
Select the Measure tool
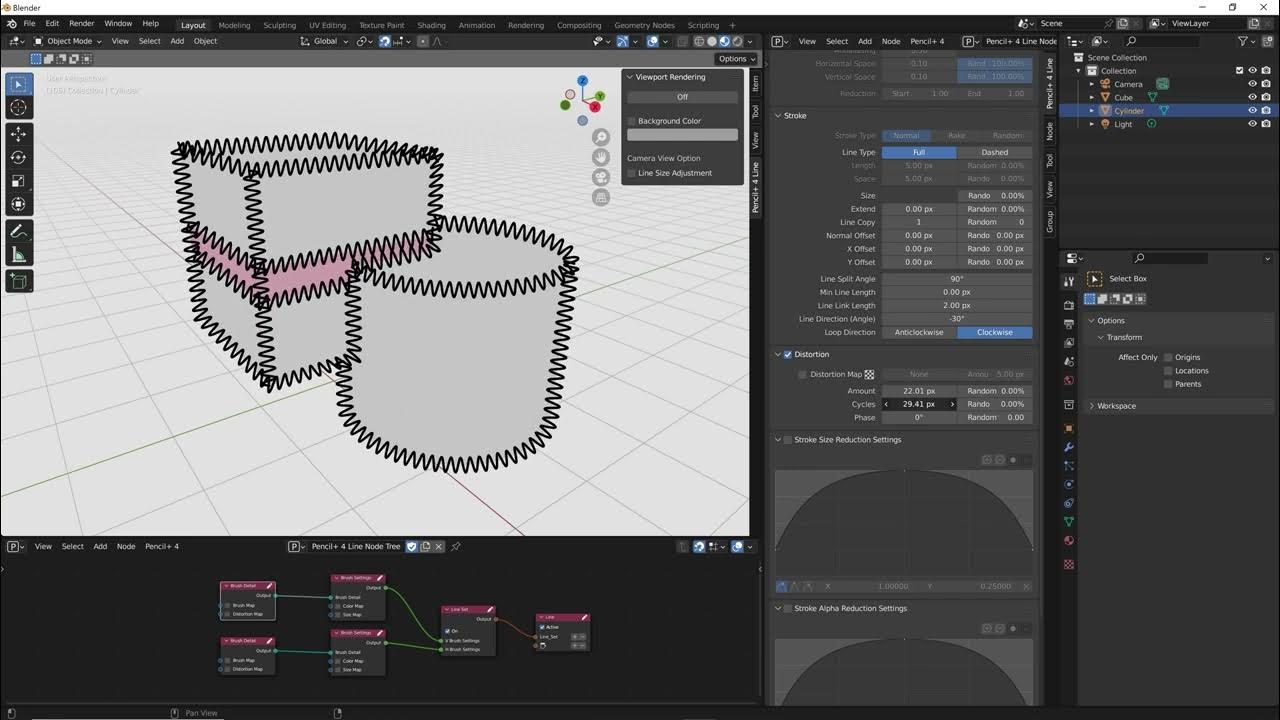18,255
